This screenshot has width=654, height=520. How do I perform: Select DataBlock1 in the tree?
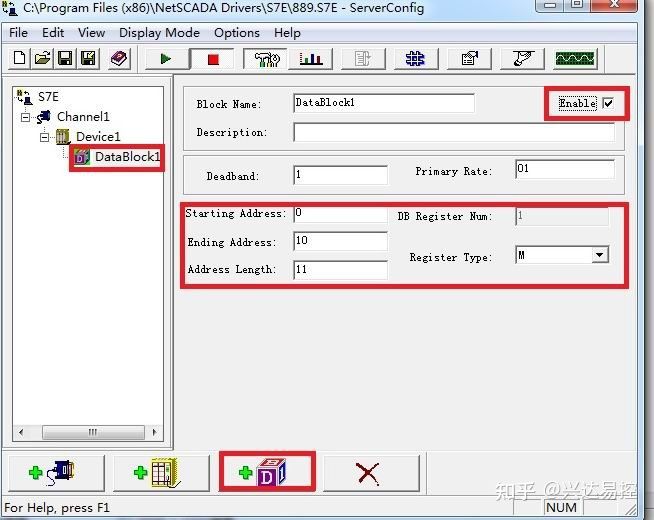(x=127, y=157)
